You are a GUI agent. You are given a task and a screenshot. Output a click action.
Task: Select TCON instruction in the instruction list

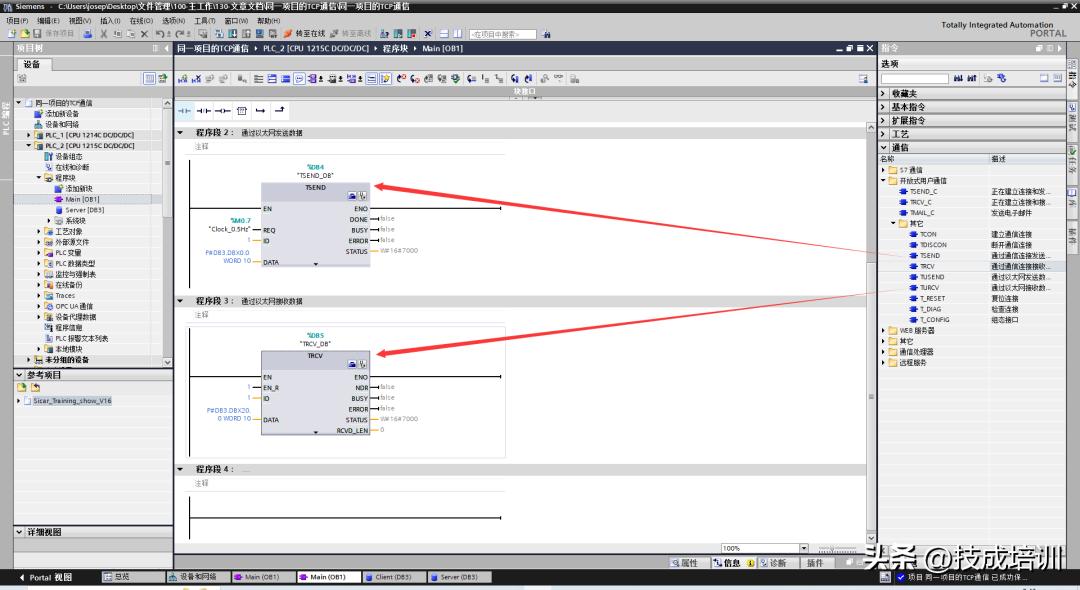click(928, 234)
